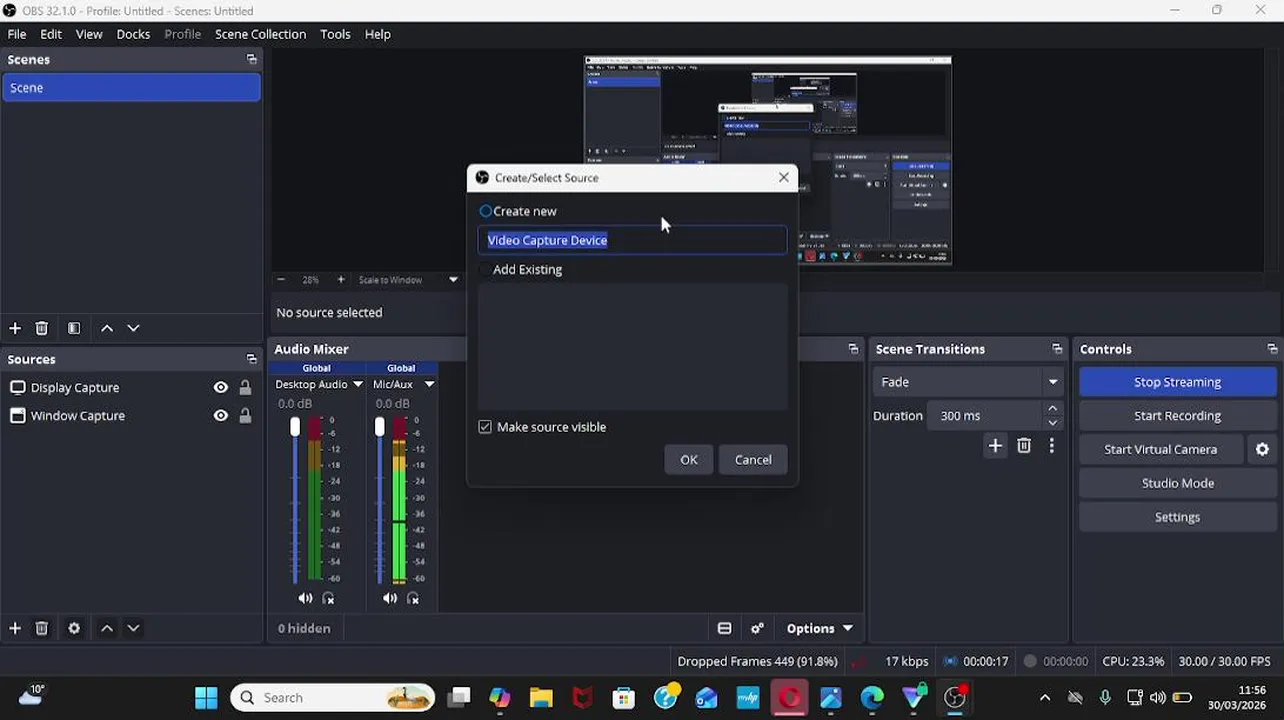Viewport: 1284px width, 720px height.
Task: Remove selected scene with the trash icon
Action: click(x=42, y=328)
